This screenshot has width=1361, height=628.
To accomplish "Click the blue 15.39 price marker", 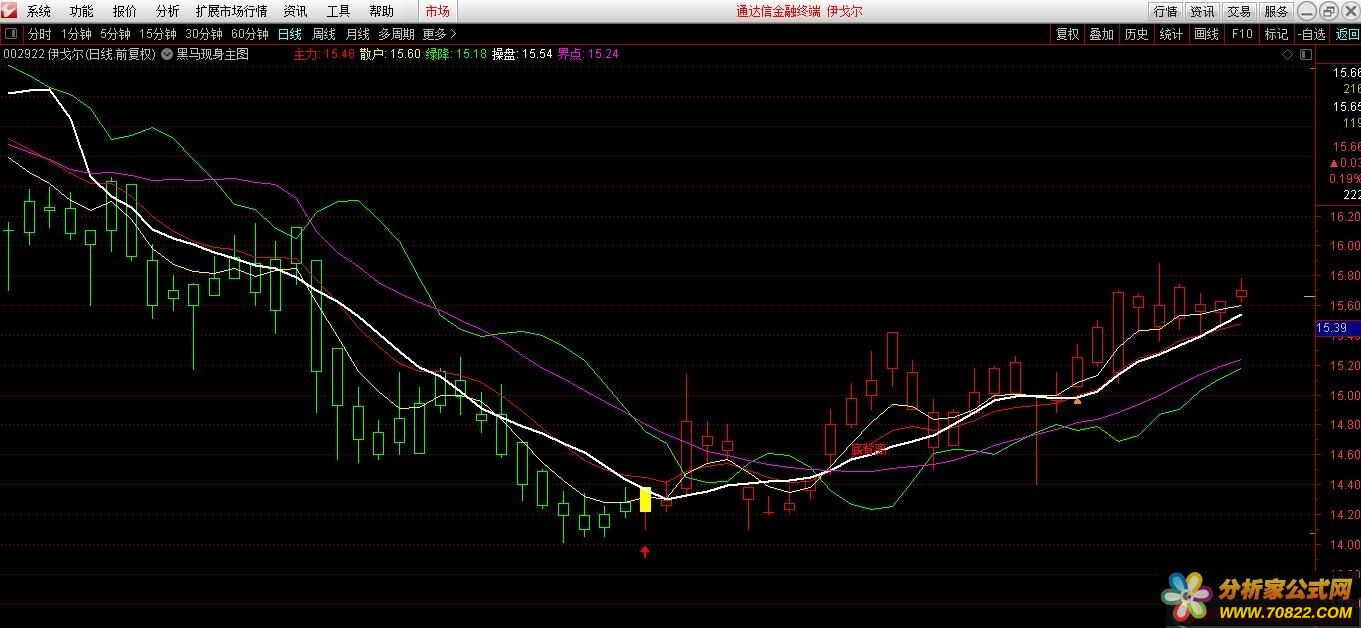I will click(1335, 328).
